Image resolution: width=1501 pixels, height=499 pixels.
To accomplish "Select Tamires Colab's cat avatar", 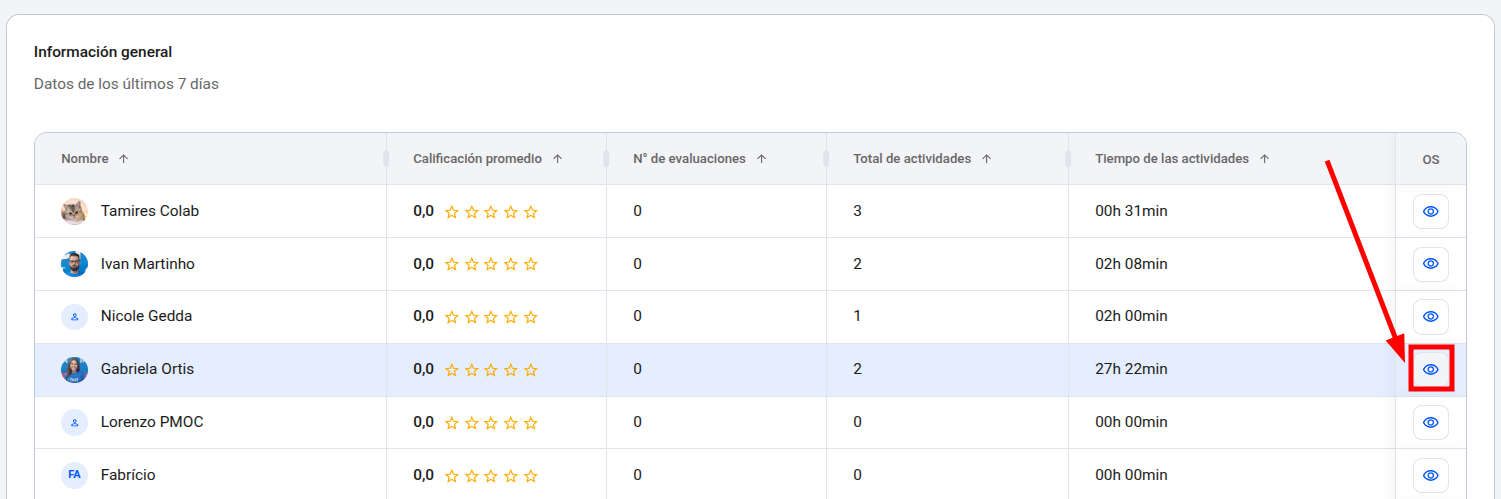I will (74, 211).
